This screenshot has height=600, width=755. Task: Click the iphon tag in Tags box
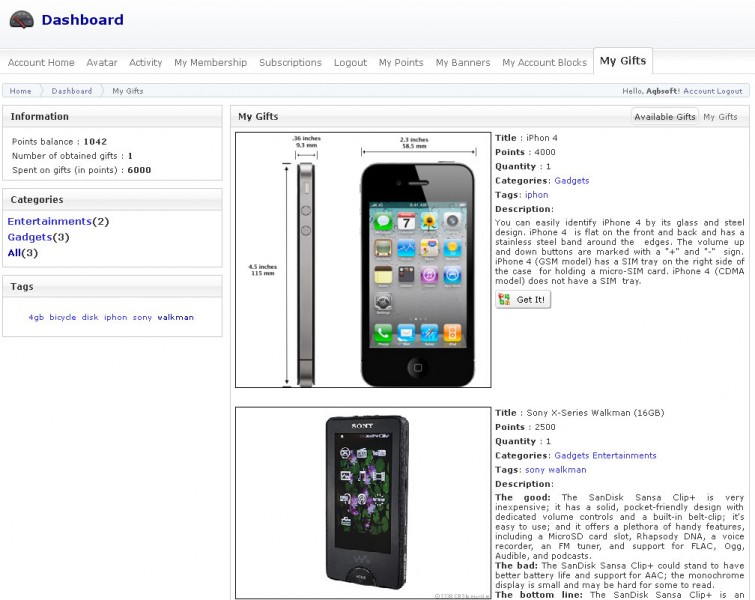(116, 317)
